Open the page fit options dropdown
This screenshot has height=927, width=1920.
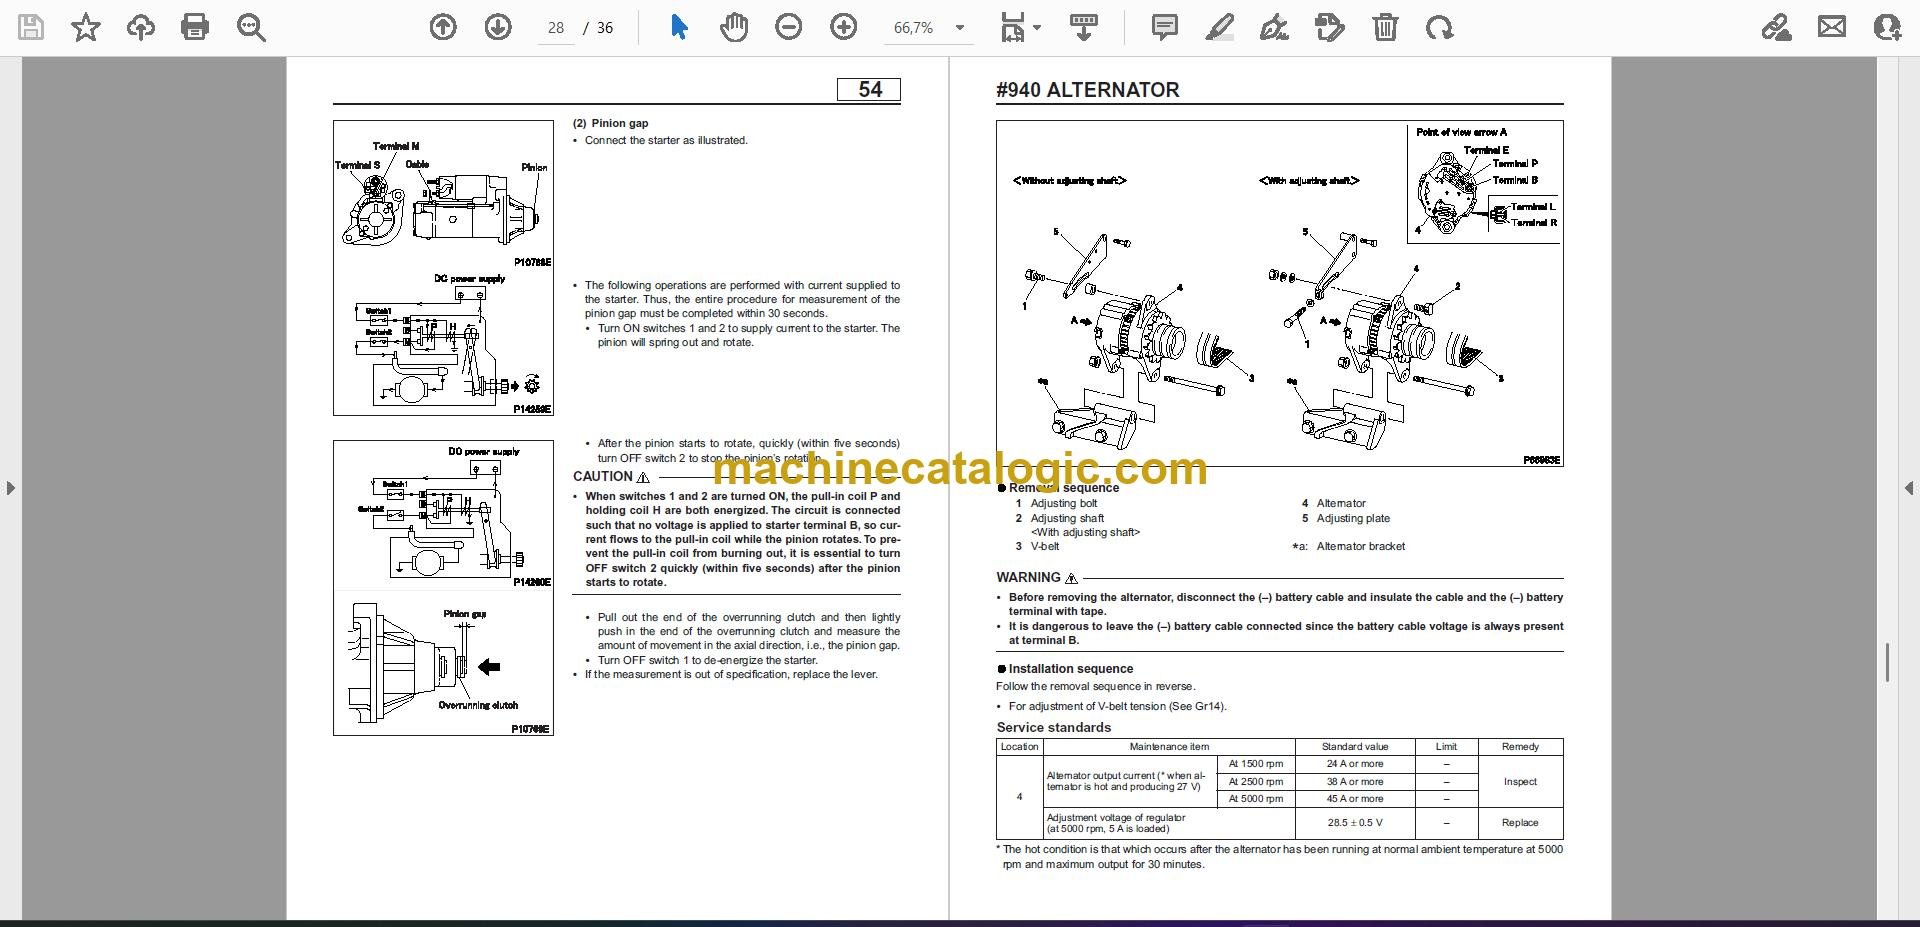(1020, 27)
